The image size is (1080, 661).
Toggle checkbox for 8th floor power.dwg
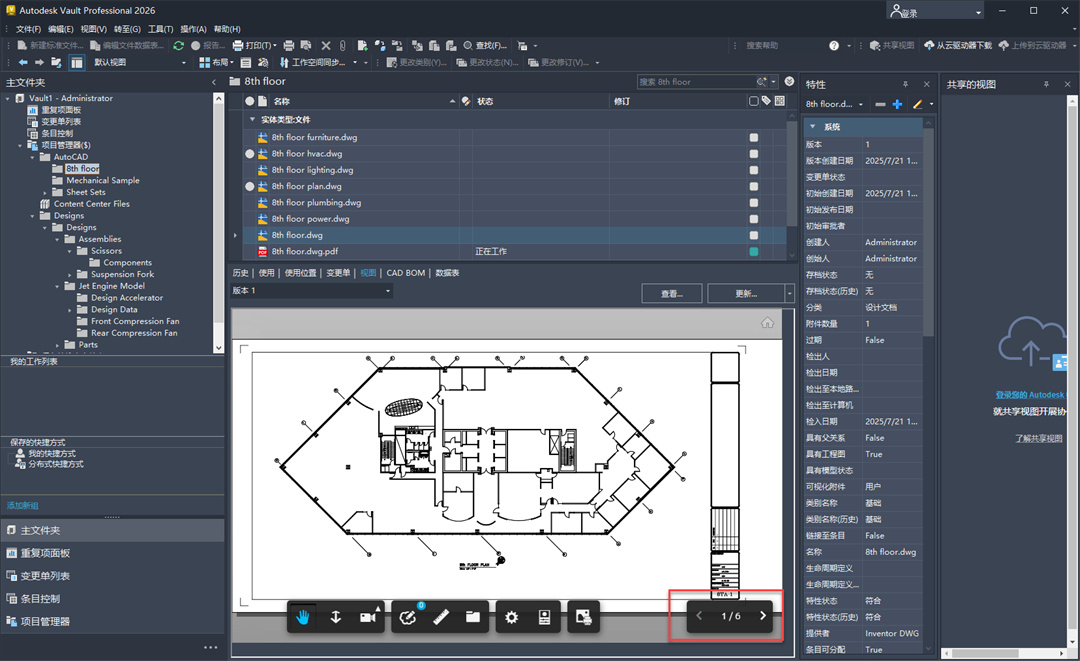click(754, 219)
